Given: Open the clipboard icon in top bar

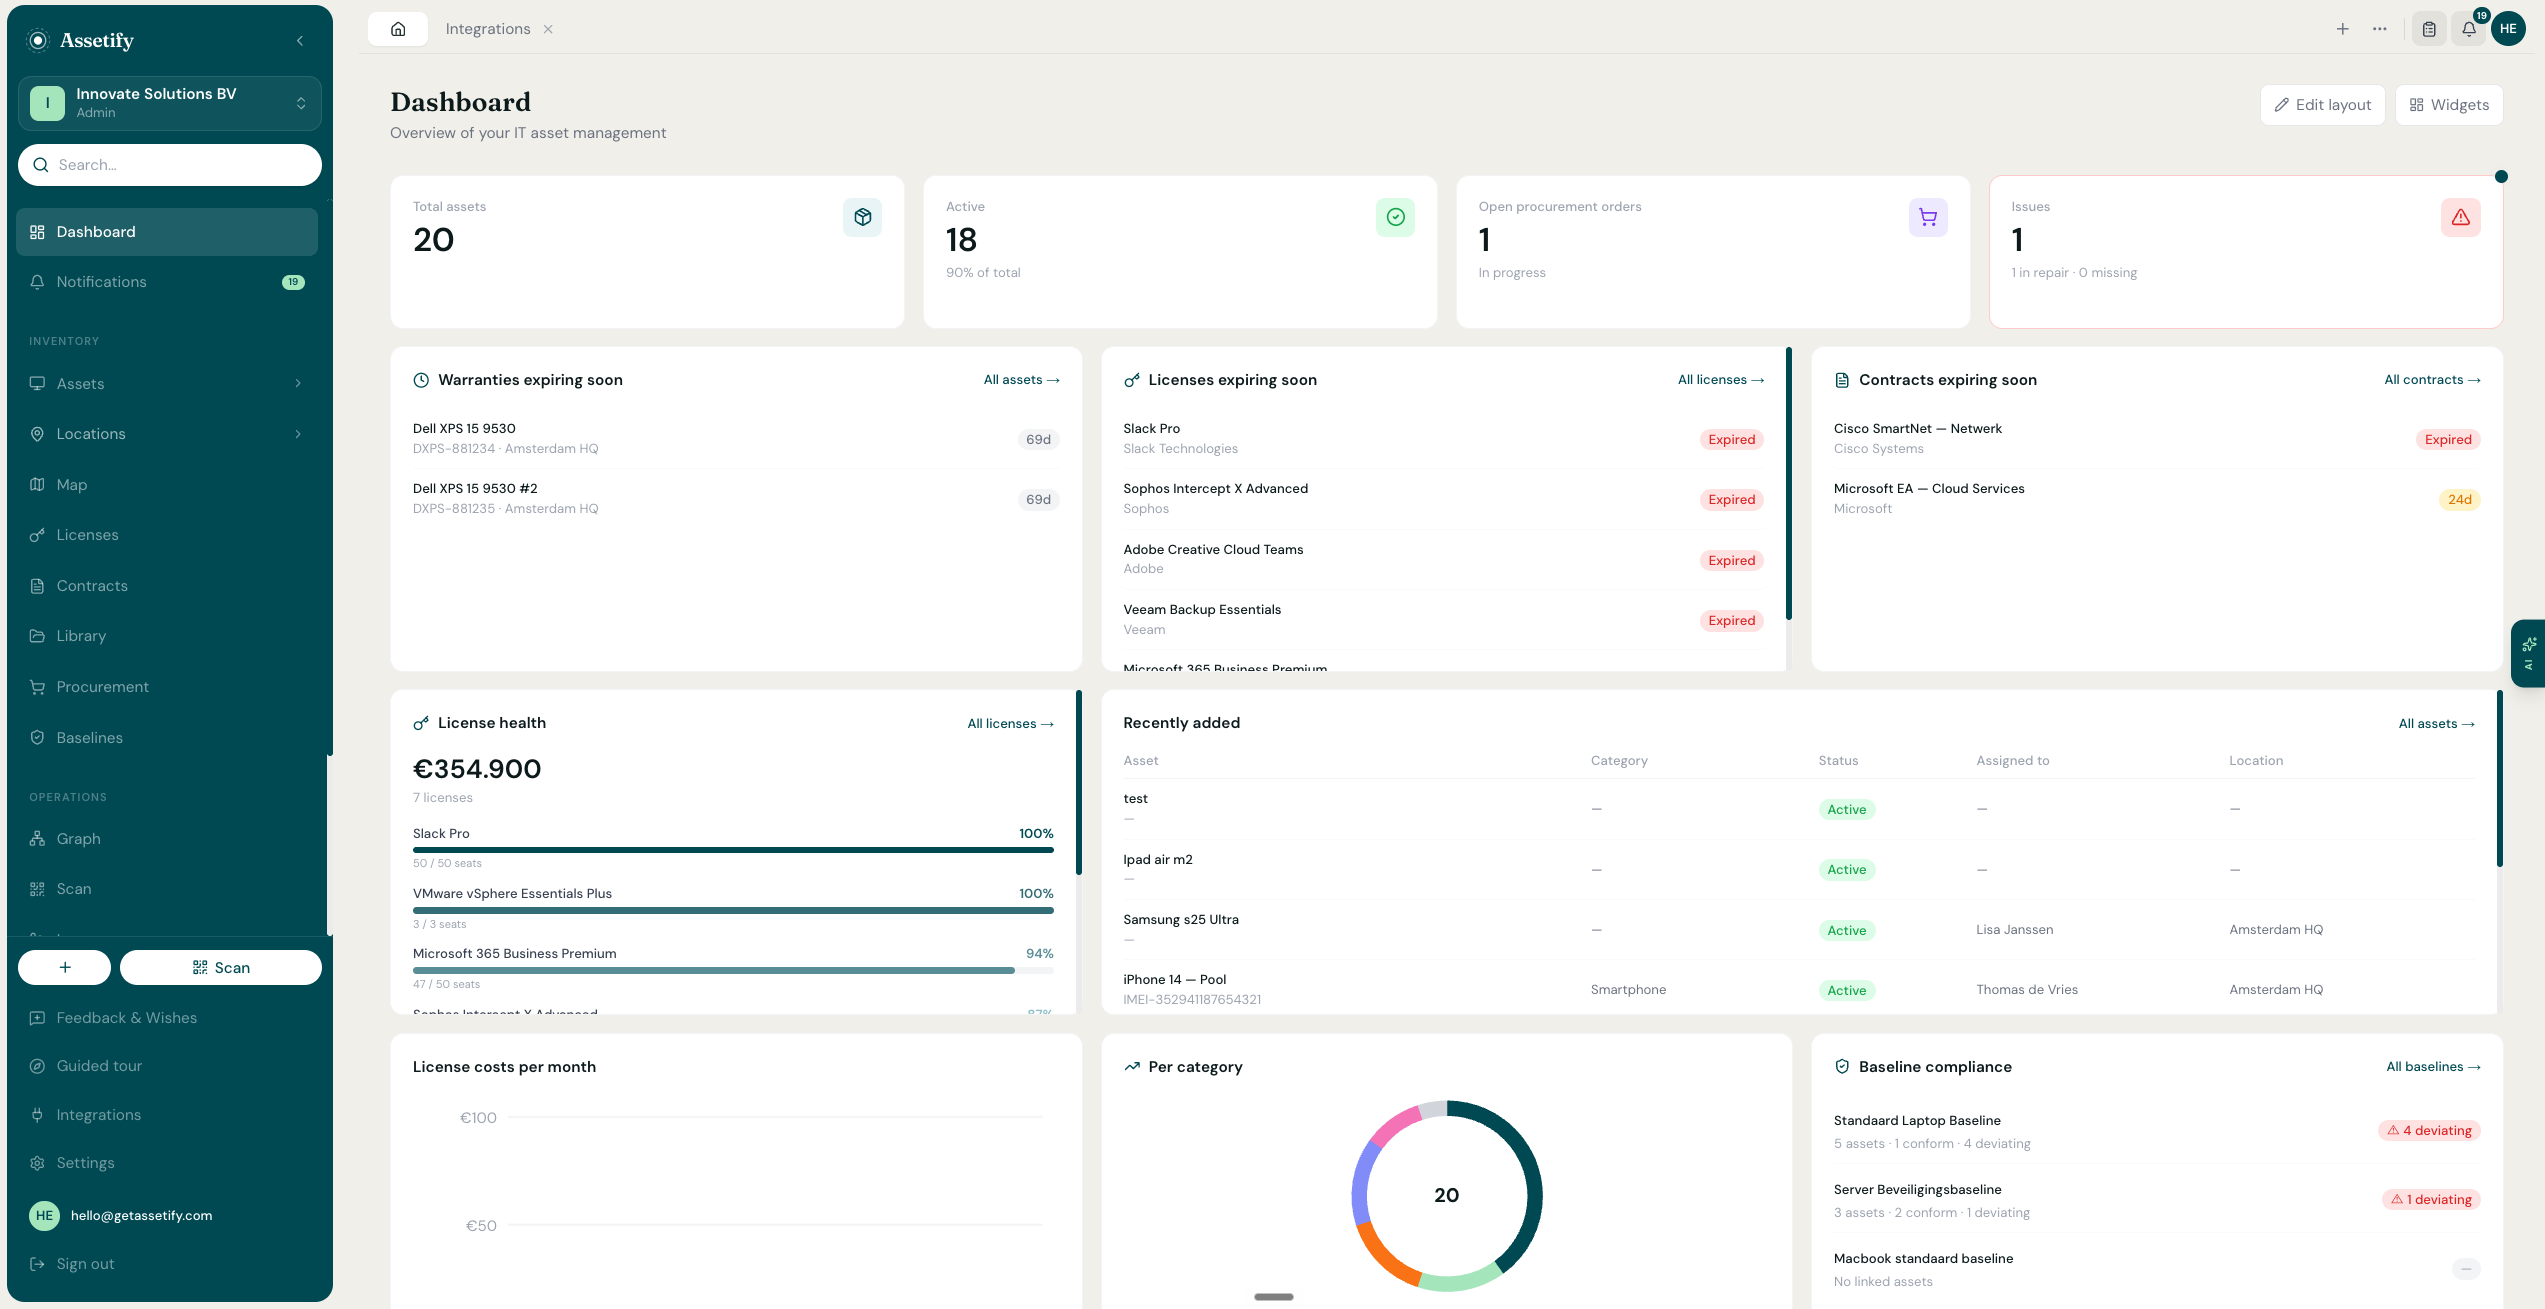Looking at the screenshot, I should tap(2429, 29).
